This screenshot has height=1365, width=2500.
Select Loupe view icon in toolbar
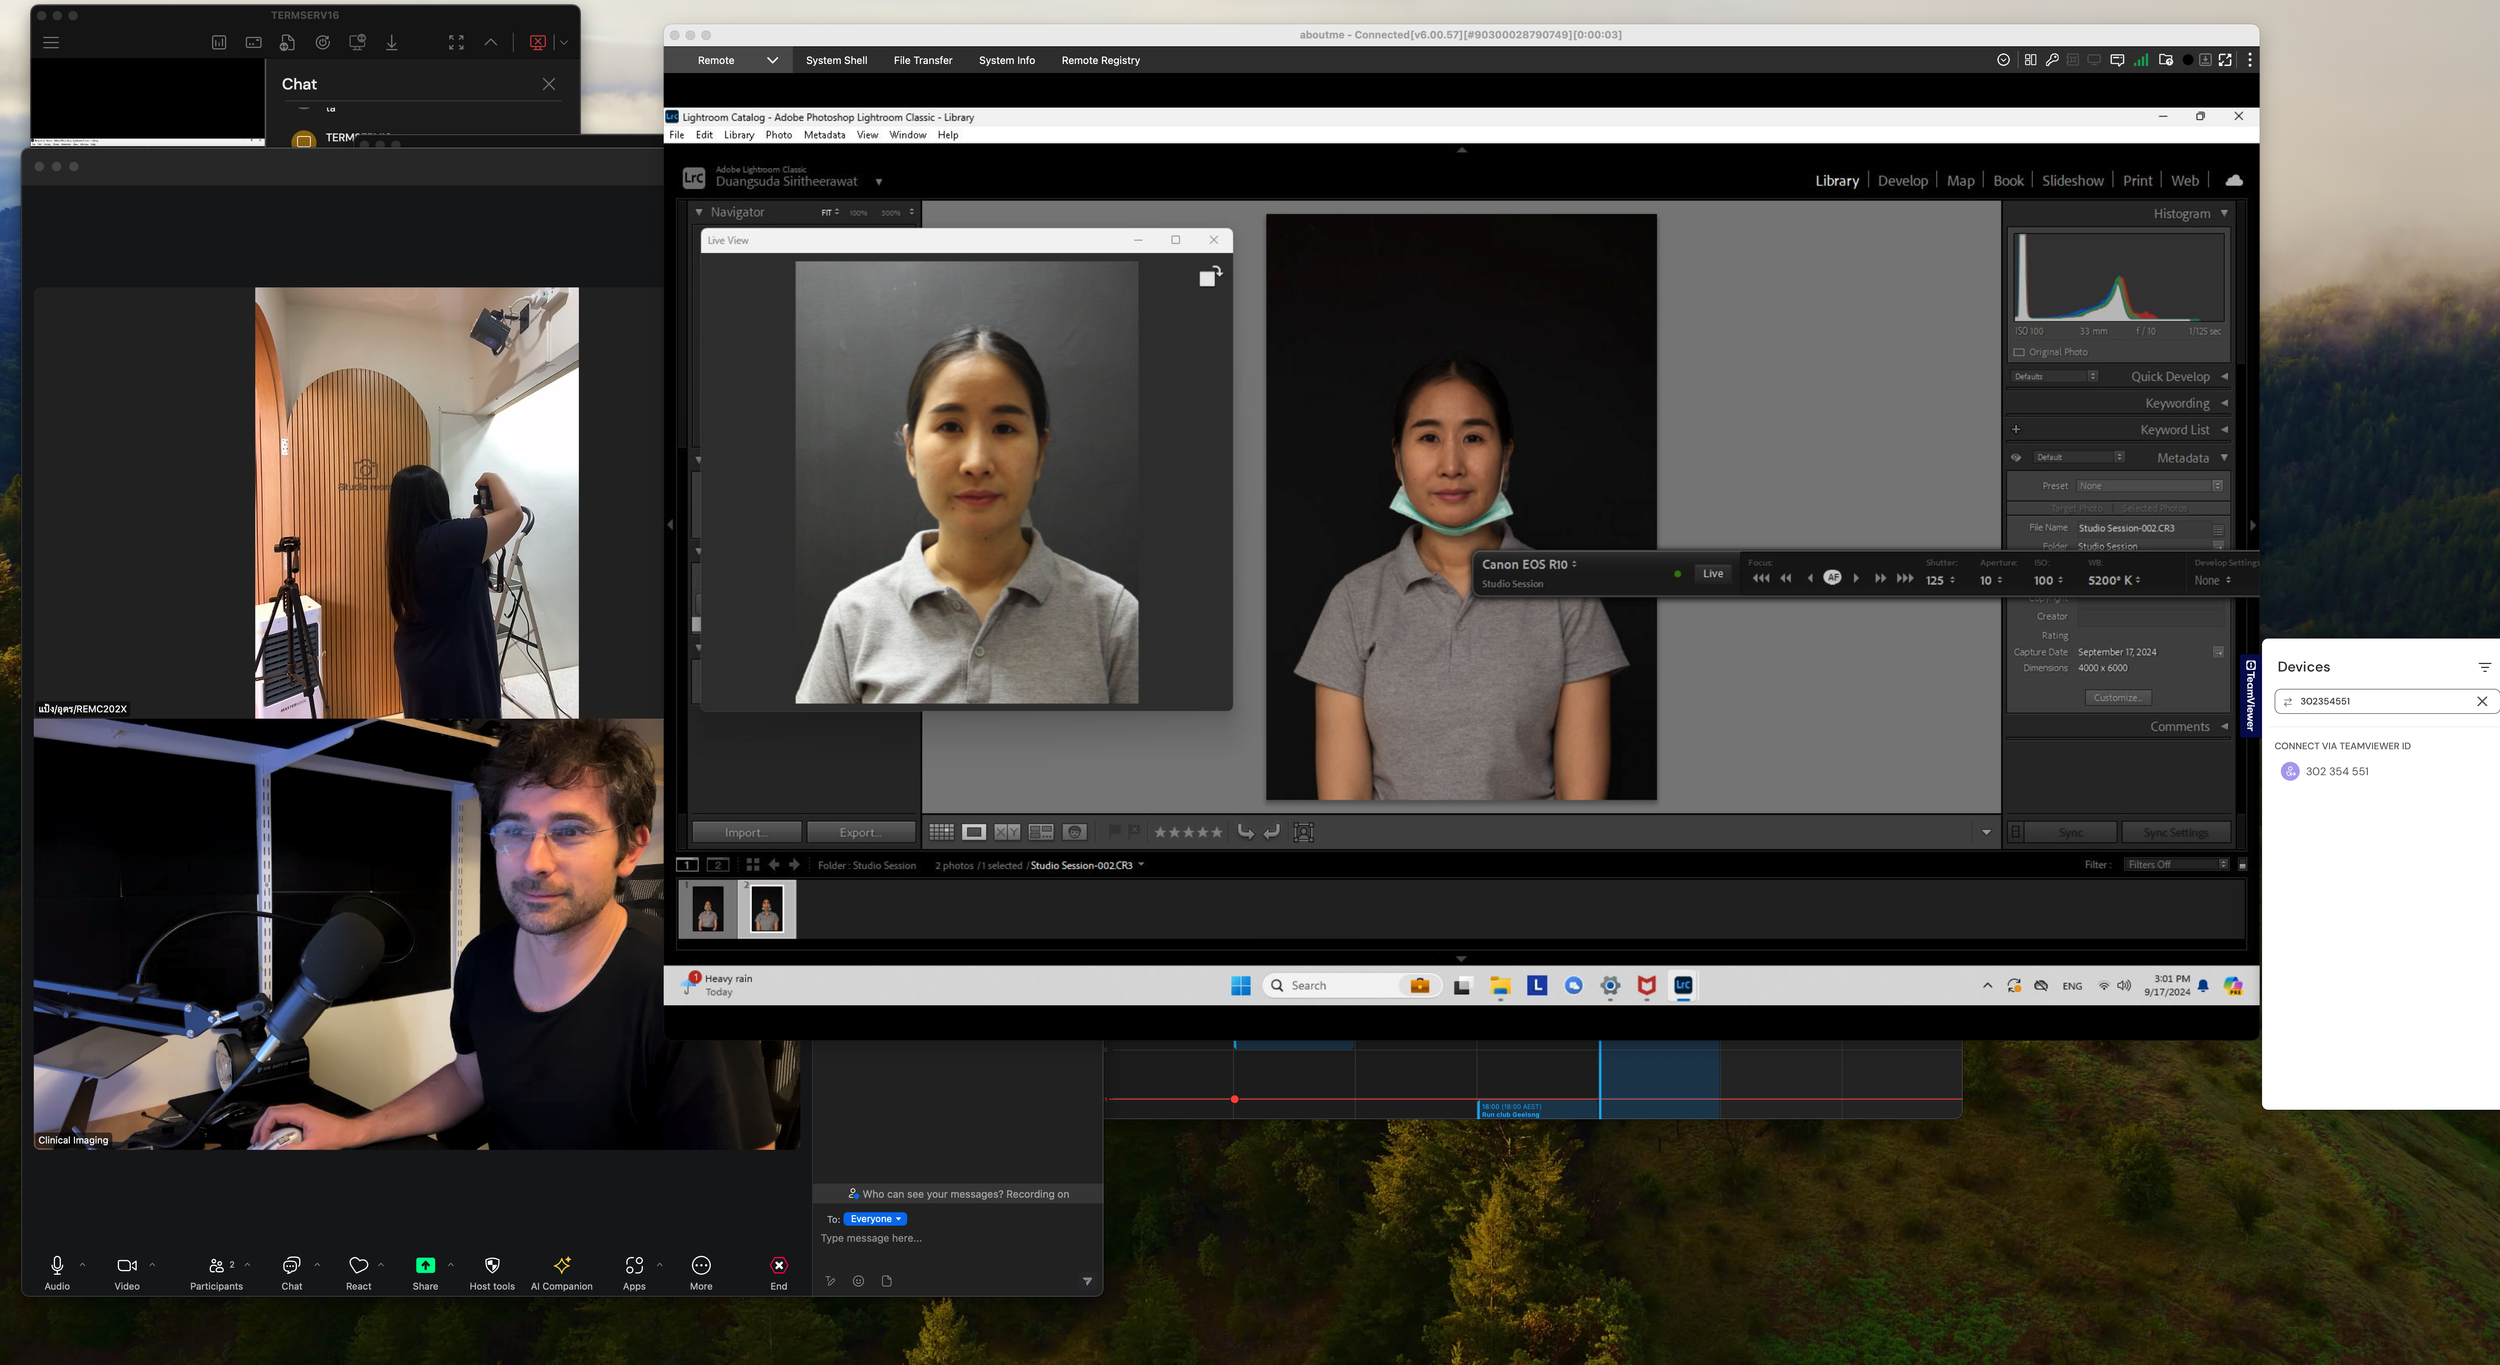(x=973, y=832)
